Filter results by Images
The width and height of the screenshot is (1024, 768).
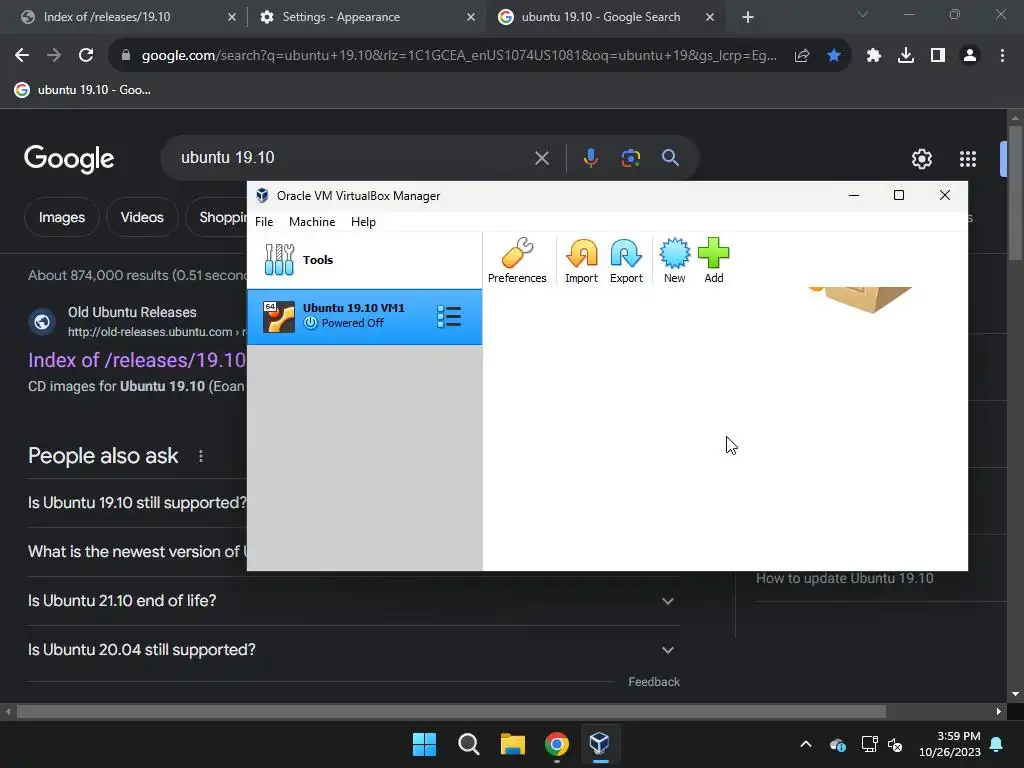61,217
